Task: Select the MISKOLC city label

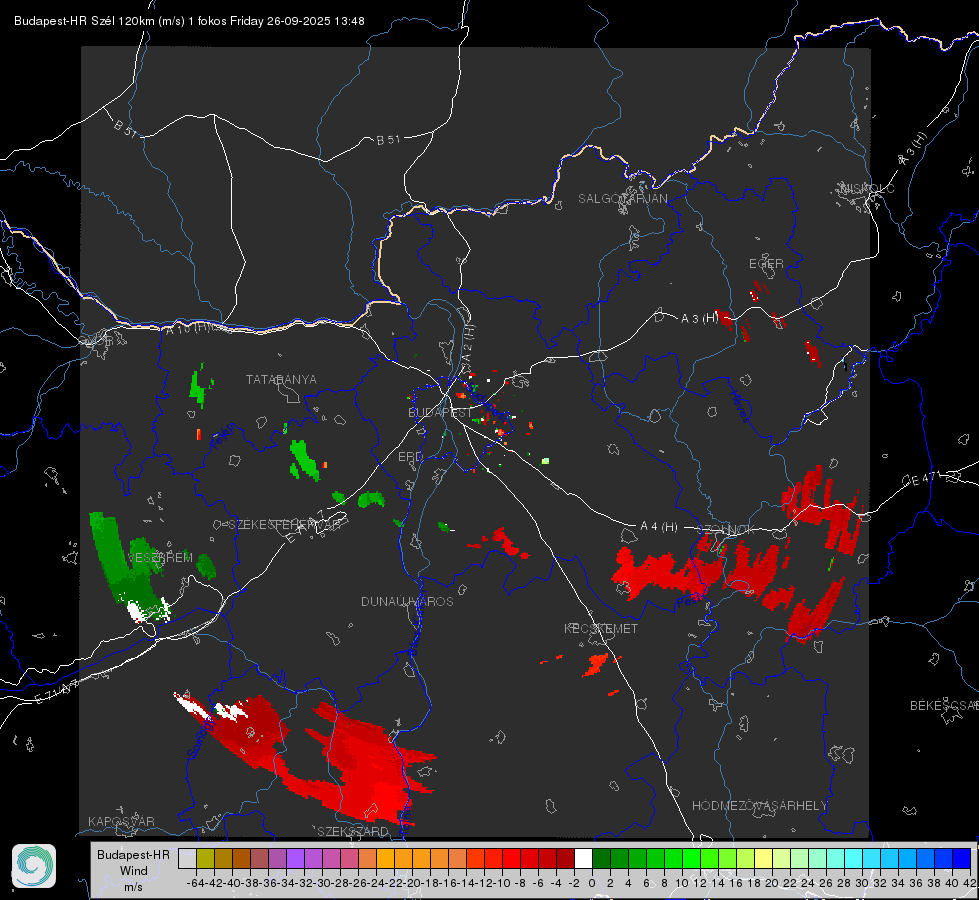Action: 867,188
